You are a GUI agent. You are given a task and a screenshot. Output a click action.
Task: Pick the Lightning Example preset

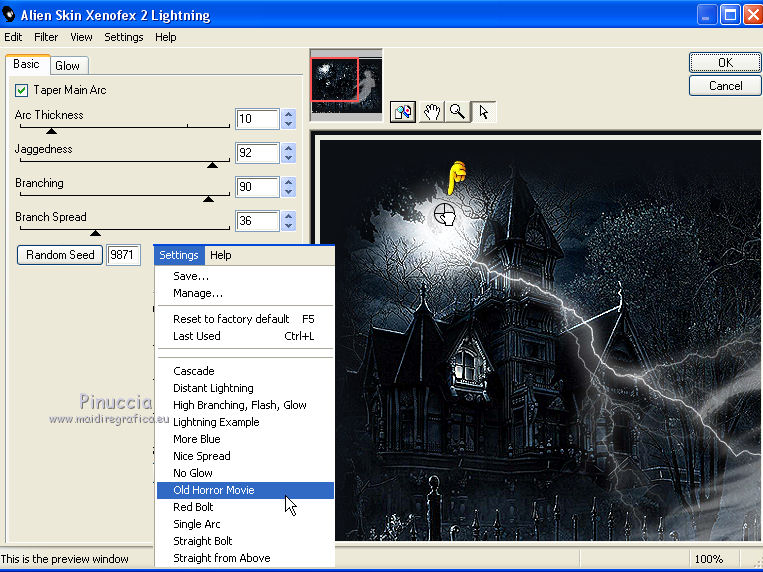click(x=245, y=422)
